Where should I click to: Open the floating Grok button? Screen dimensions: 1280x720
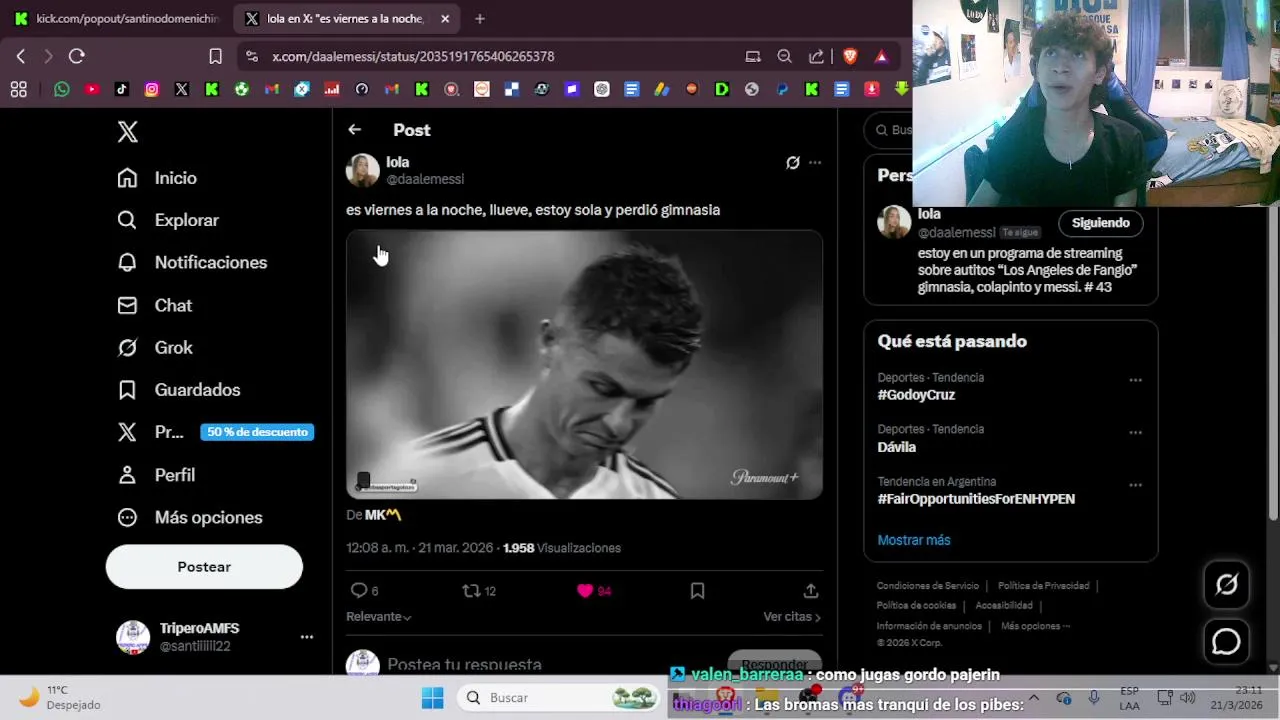1226,585
